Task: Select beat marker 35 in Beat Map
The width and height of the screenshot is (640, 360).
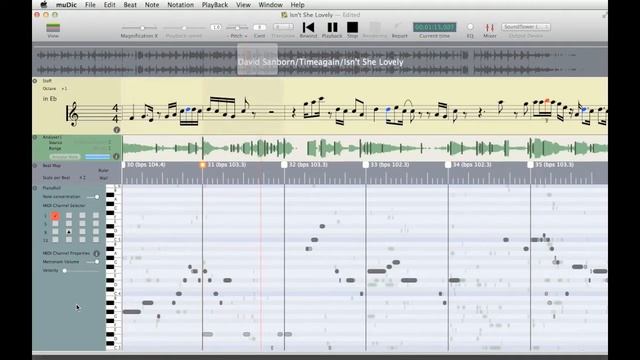Action: 530,165
